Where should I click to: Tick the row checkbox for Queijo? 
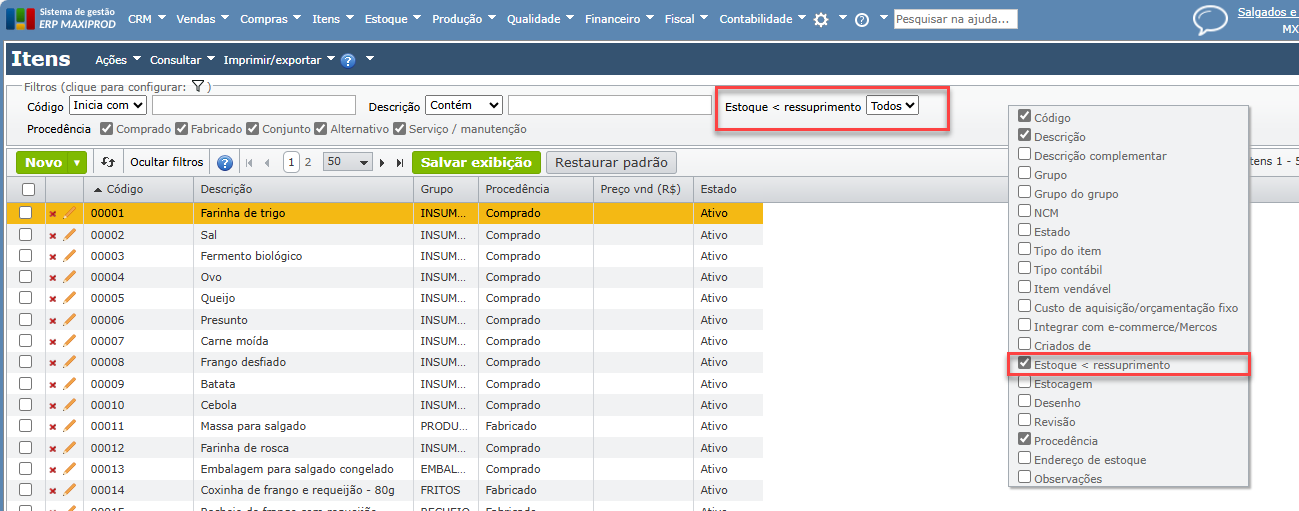coord(26,298)
